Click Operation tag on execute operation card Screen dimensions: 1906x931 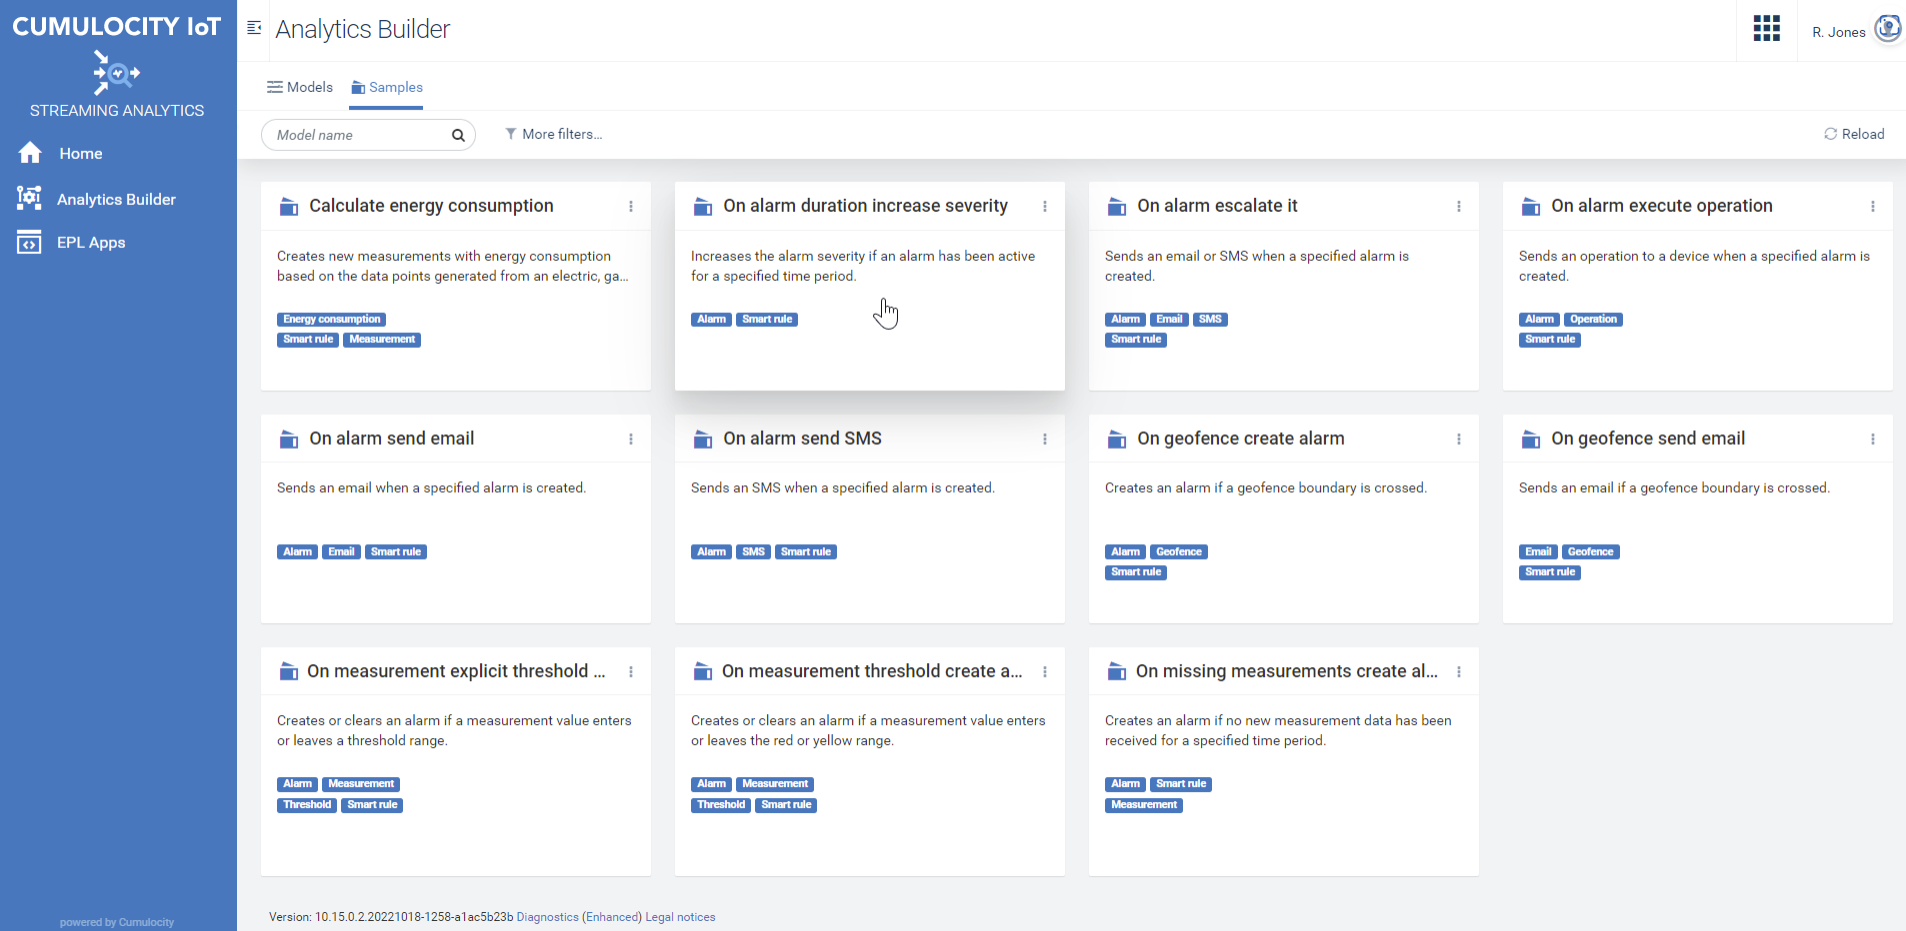pyautogui.click(x=1593, y=319)
